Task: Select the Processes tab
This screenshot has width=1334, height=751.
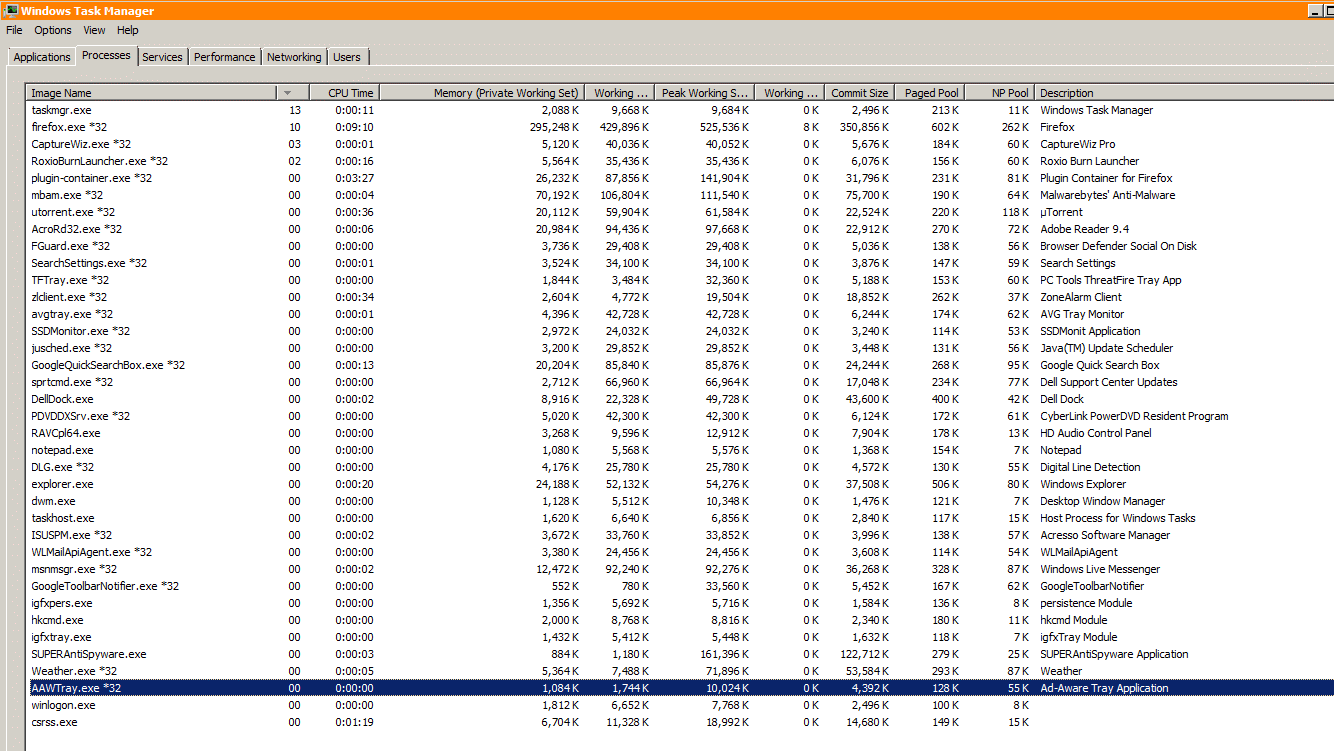Action: 106,55
